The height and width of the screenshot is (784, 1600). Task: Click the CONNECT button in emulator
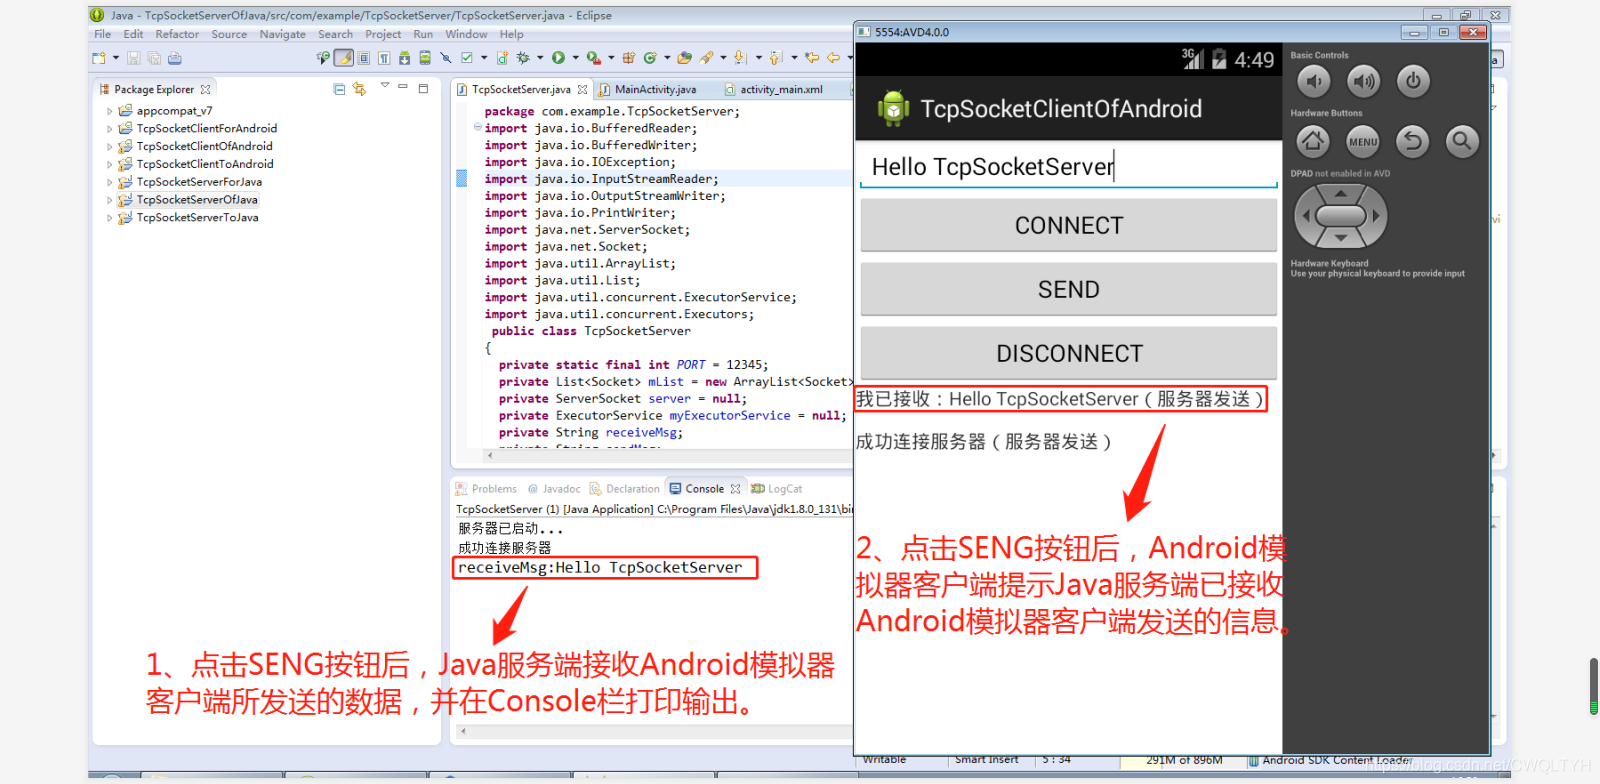1069,225
